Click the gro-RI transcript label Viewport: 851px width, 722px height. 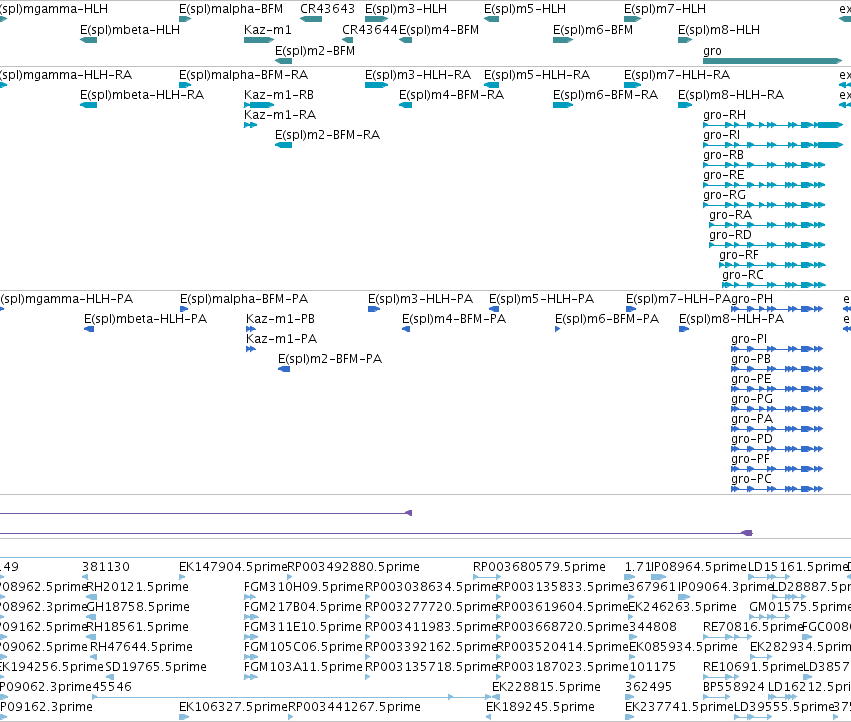click(721, 135)
